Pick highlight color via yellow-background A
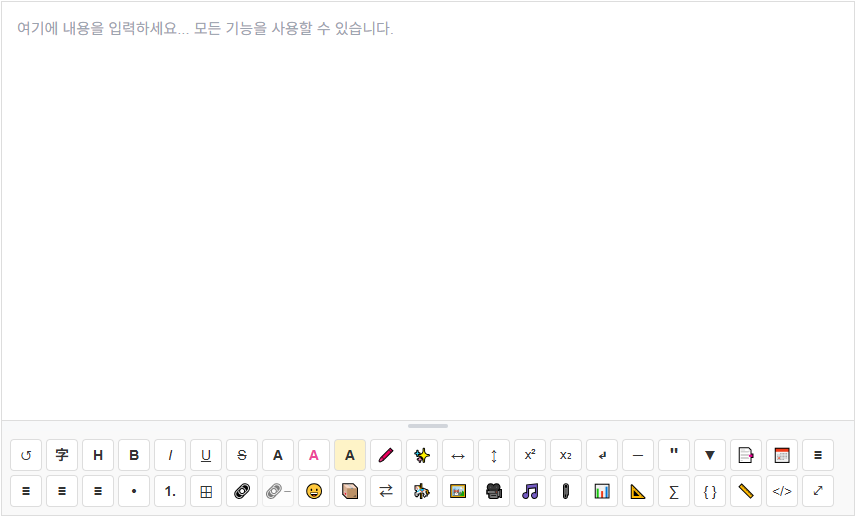This screenshot has width=856, height=517. (350, 455)
